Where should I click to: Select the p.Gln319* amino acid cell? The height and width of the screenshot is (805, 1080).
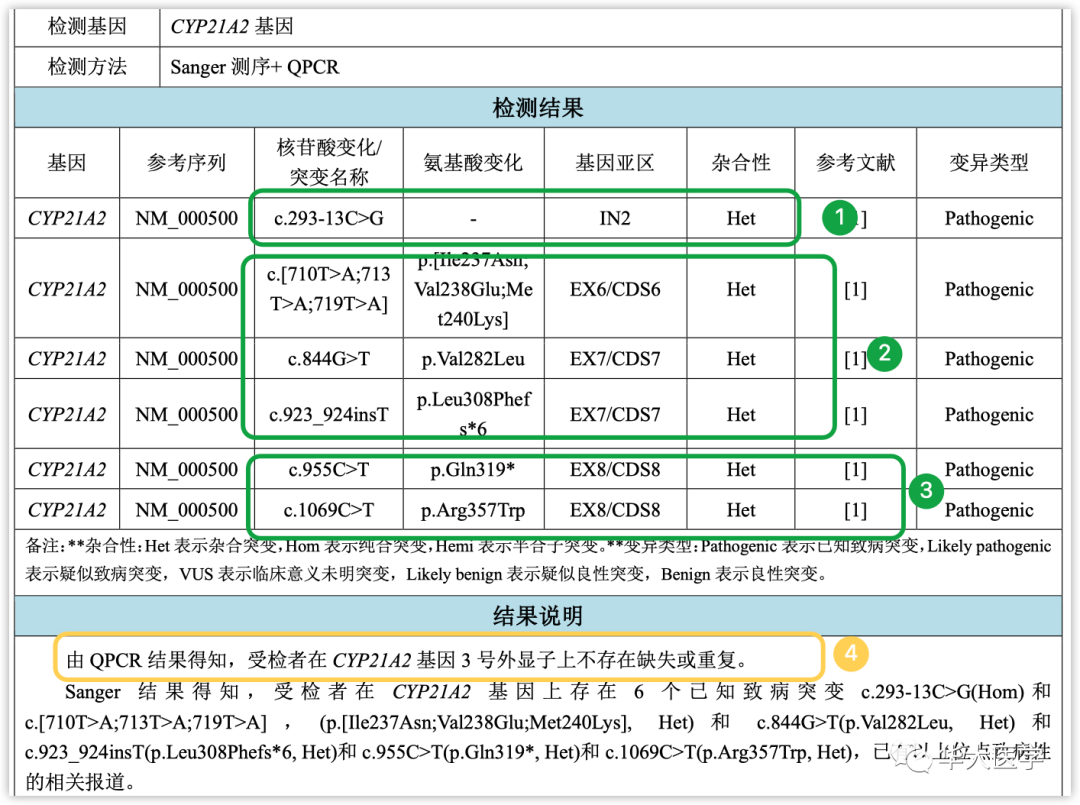tap(473, 470)
